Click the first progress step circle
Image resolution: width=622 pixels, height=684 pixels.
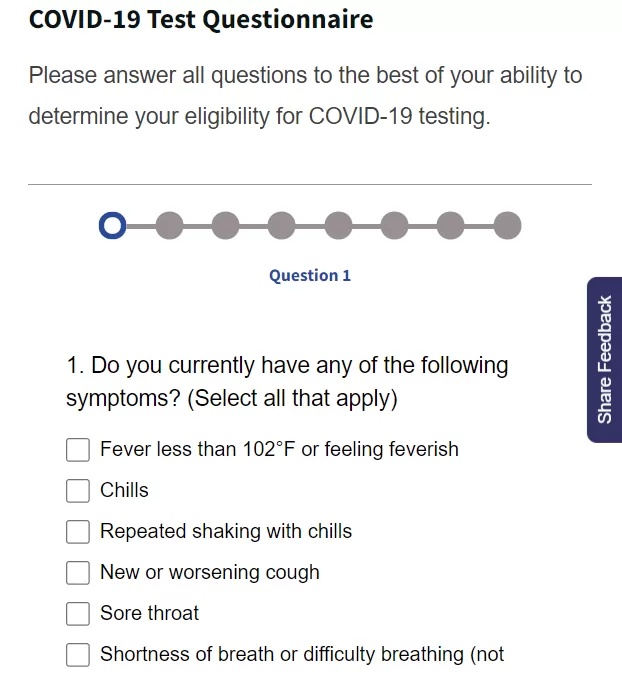[113, 226]
